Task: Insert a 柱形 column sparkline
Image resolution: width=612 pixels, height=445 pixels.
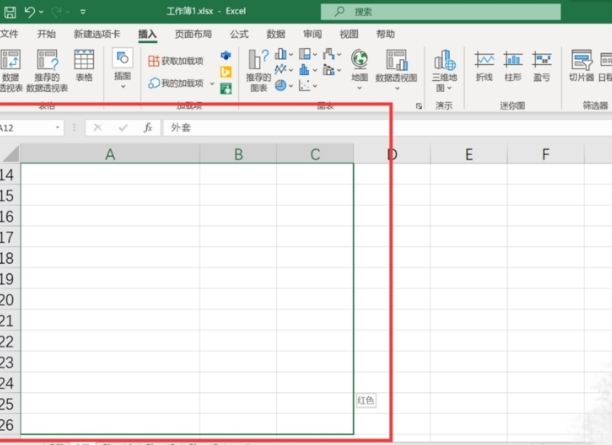Action: (x=513, y=66)
